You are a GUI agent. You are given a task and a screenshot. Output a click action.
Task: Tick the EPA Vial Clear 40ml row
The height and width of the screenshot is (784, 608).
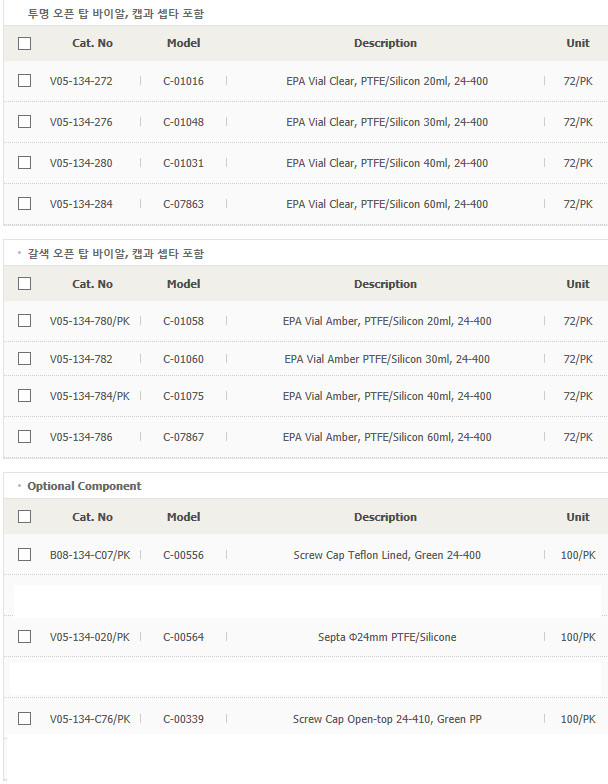coord(24,162)
